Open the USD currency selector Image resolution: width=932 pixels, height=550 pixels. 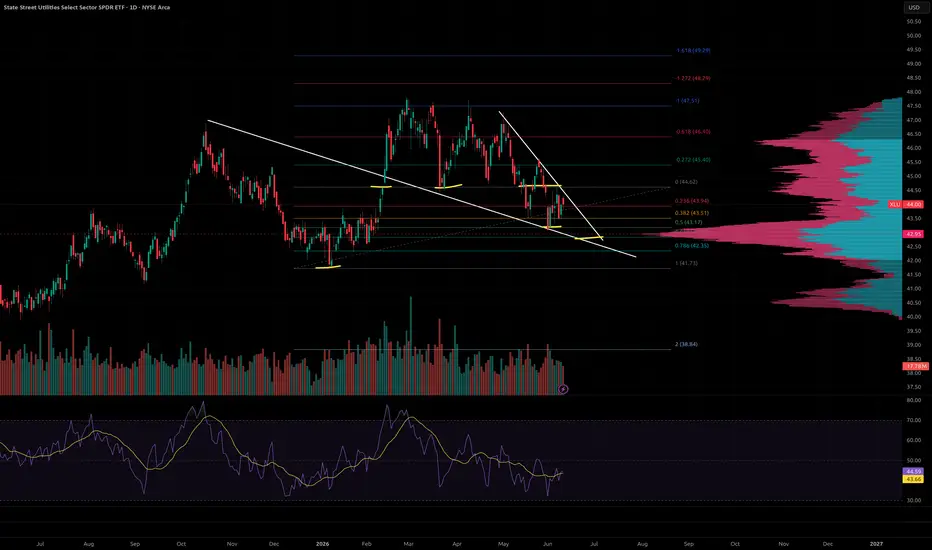pos(914,8)
